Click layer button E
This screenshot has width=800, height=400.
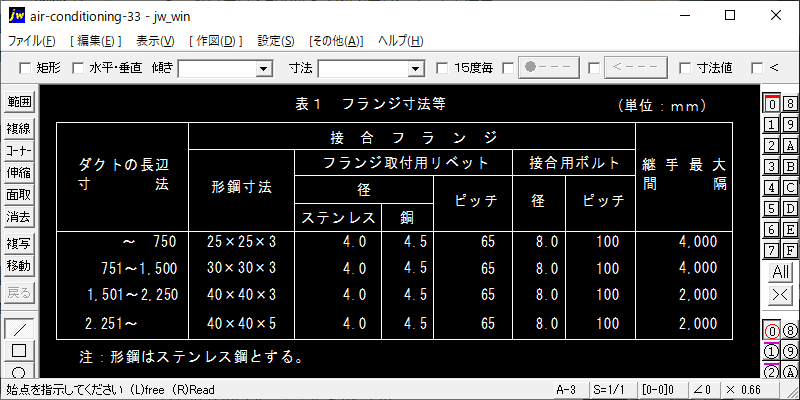[790, 229]
